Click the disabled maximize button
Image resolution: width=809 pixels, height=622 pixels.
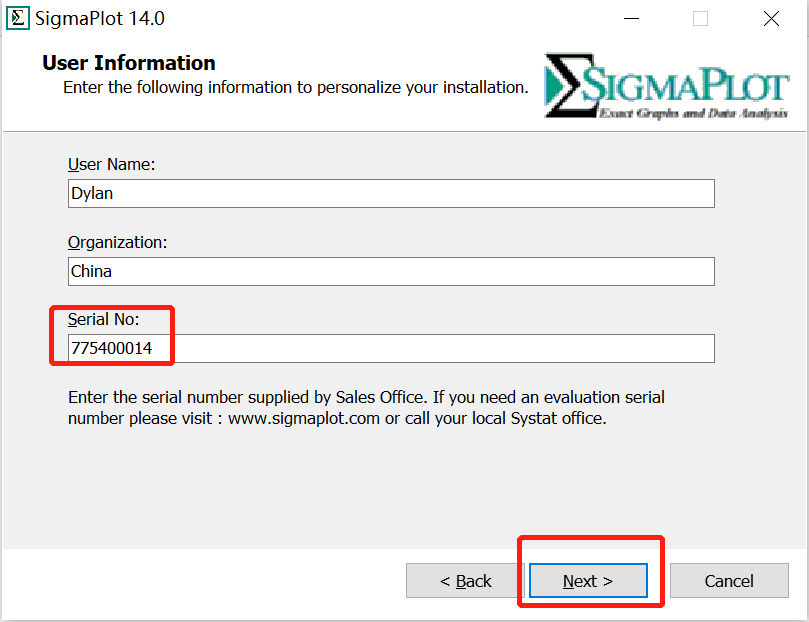pos(700,19)
